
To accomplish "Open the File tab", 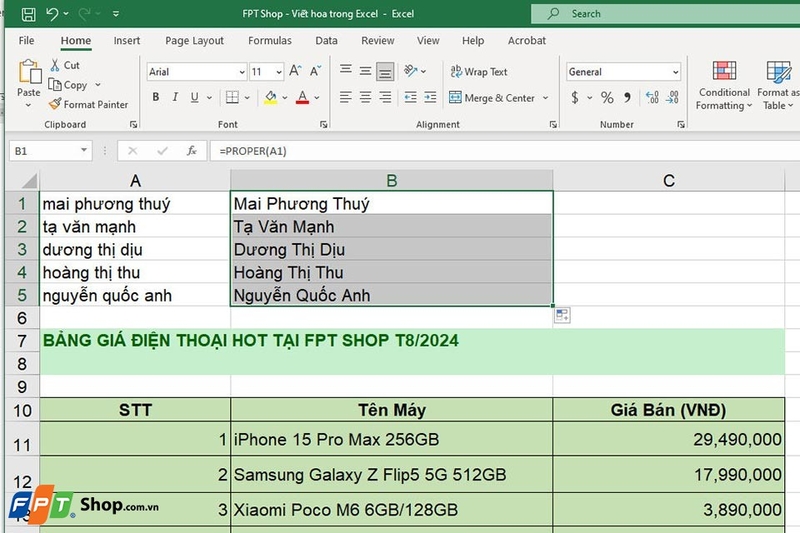I will (x=26, y=40).
